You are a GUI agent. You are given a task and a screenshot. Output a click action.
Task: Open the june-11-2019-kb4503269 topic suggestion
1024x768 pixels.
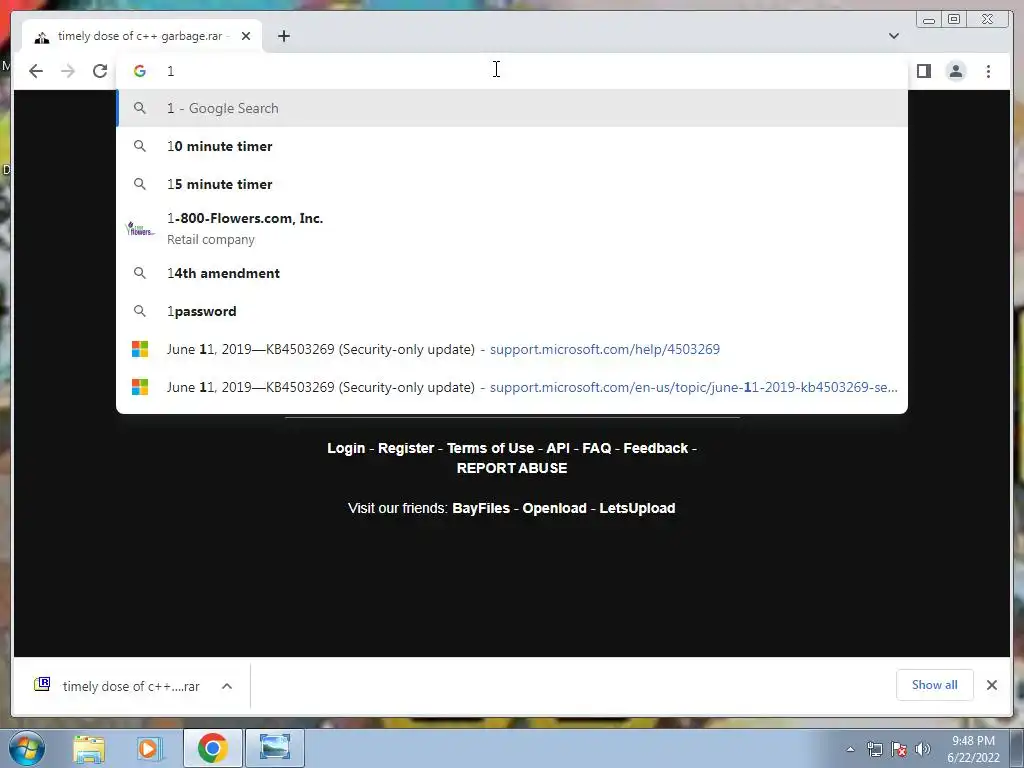click(x=511, y=387)
